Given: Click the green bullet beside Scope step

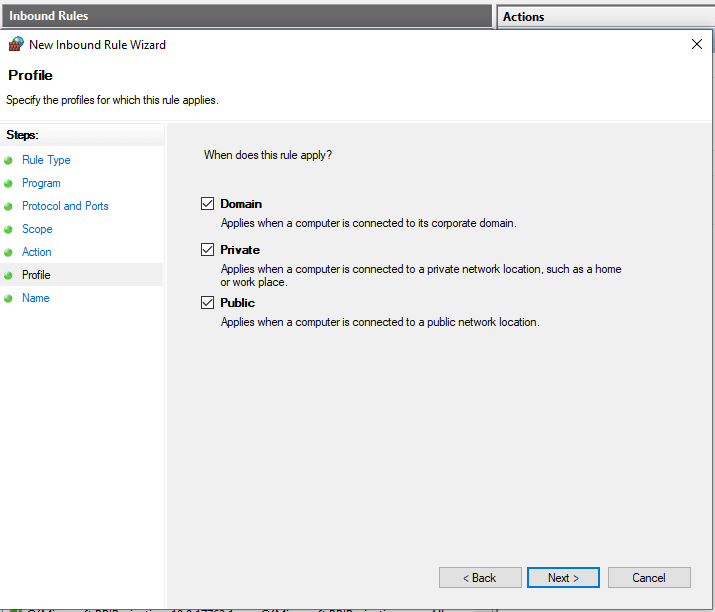Looking at the screenshot, I should [8, 229].
